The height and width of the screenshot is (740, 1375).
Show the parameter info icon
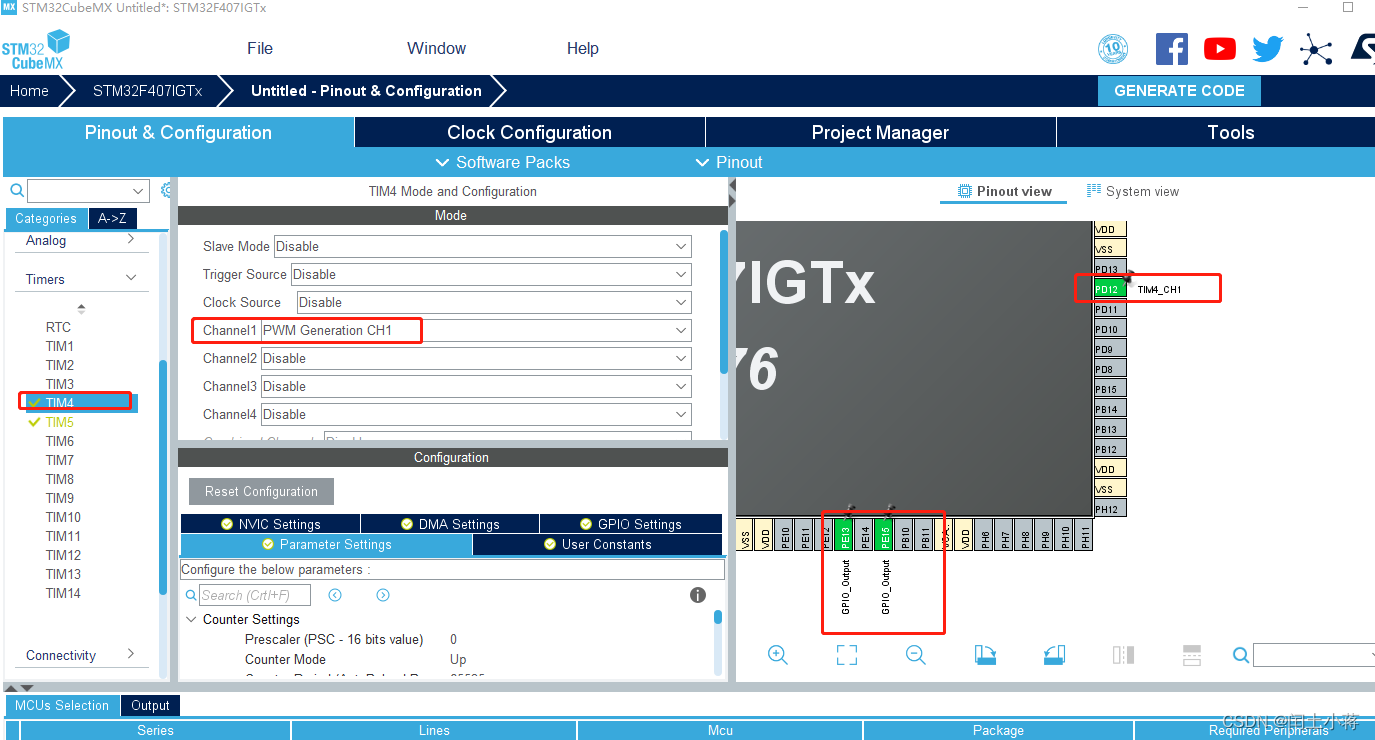698,595
